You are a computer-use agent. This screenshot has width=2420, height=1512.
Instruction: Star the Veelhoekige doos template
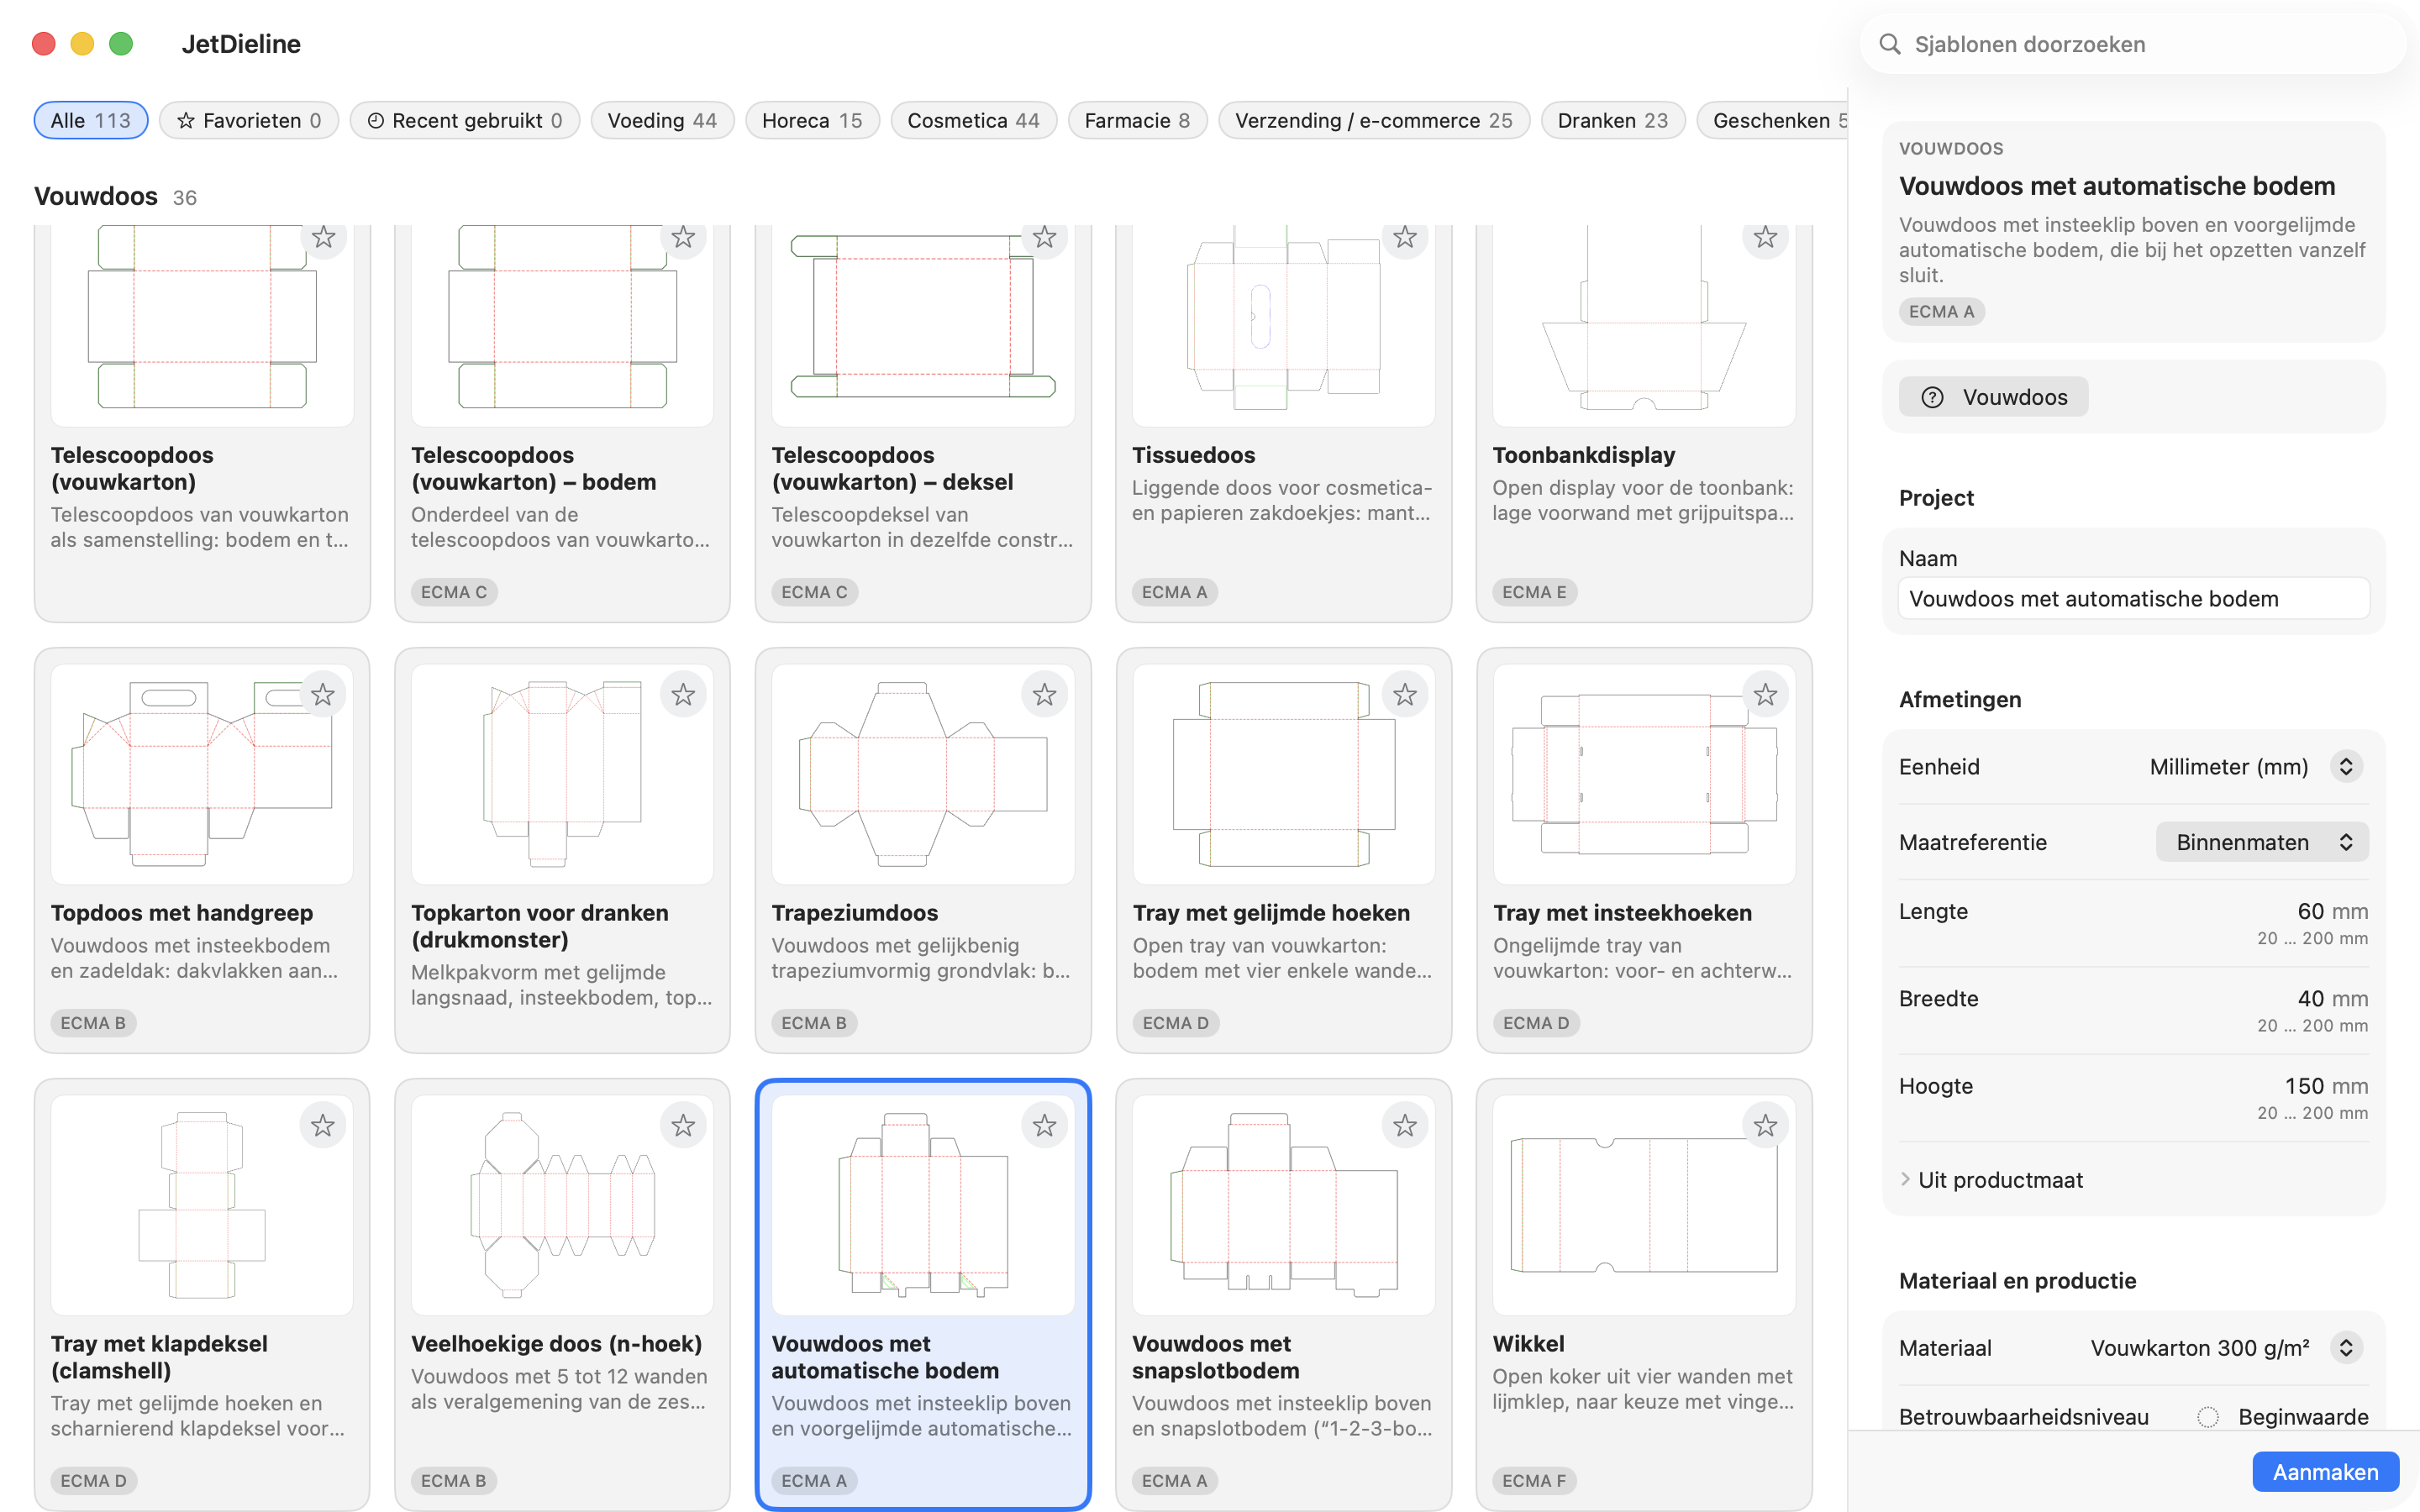click(x=683, y=1126)
